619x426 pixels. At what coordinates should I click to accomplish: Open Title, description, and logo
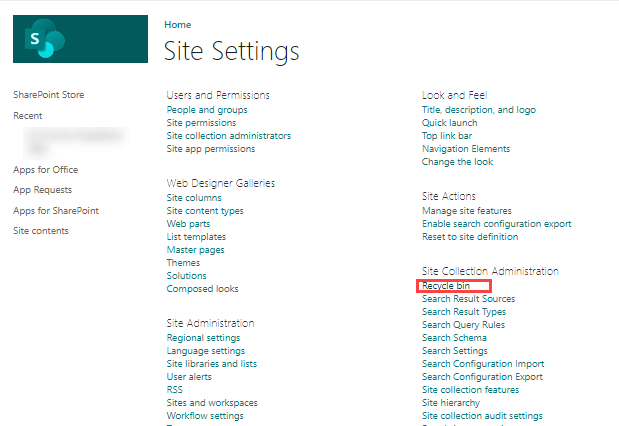(479, 110)
